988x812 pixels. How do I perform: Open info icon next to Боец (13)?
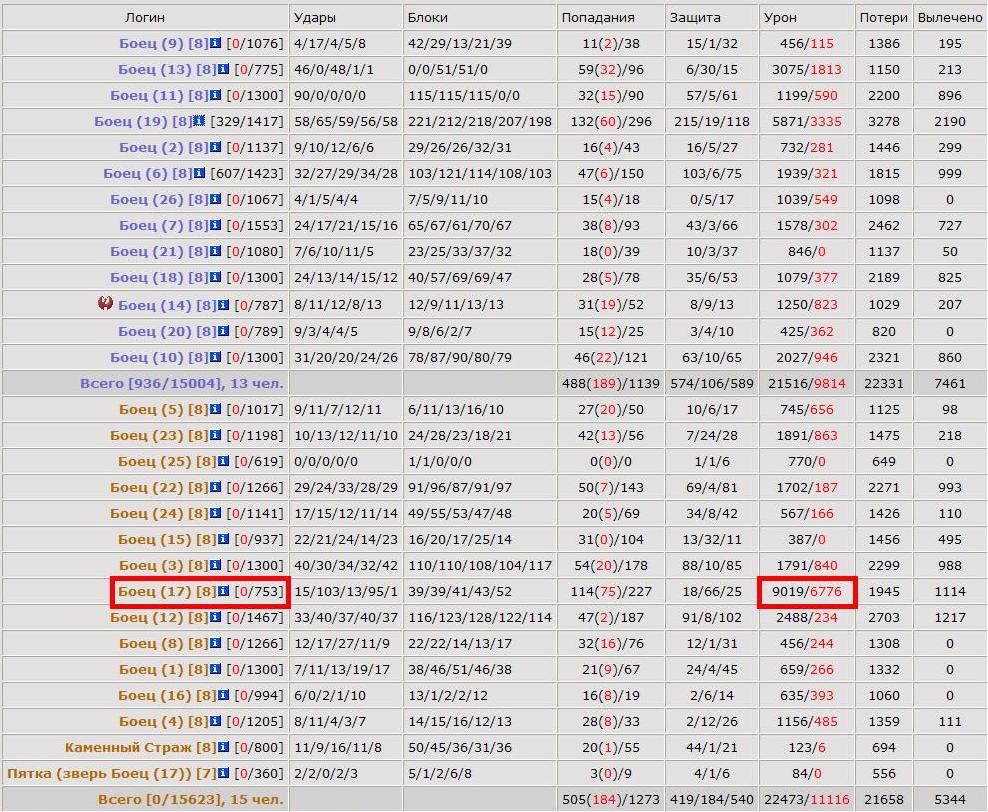(x=224, y=69)
